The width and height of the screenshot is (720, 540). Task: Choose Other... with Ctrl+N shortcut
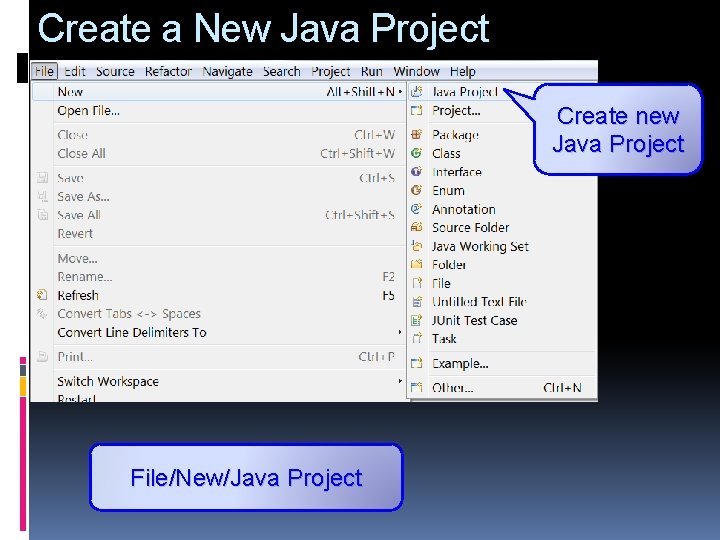point(502,388)
